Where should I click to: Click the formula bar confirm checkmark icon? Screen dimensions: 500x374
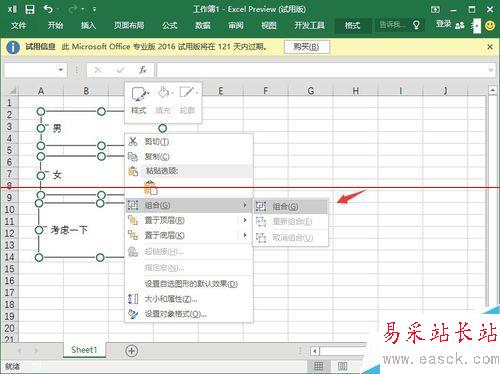[x=120, y=70]
